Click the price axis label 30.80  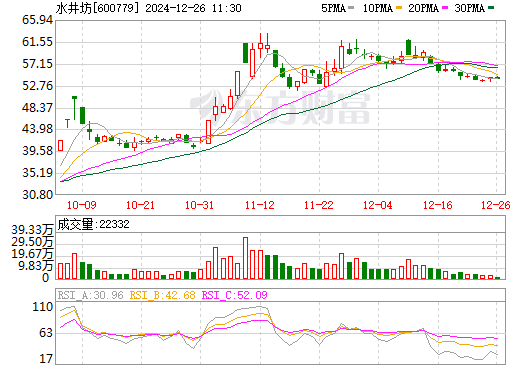[x=37, y=194]
